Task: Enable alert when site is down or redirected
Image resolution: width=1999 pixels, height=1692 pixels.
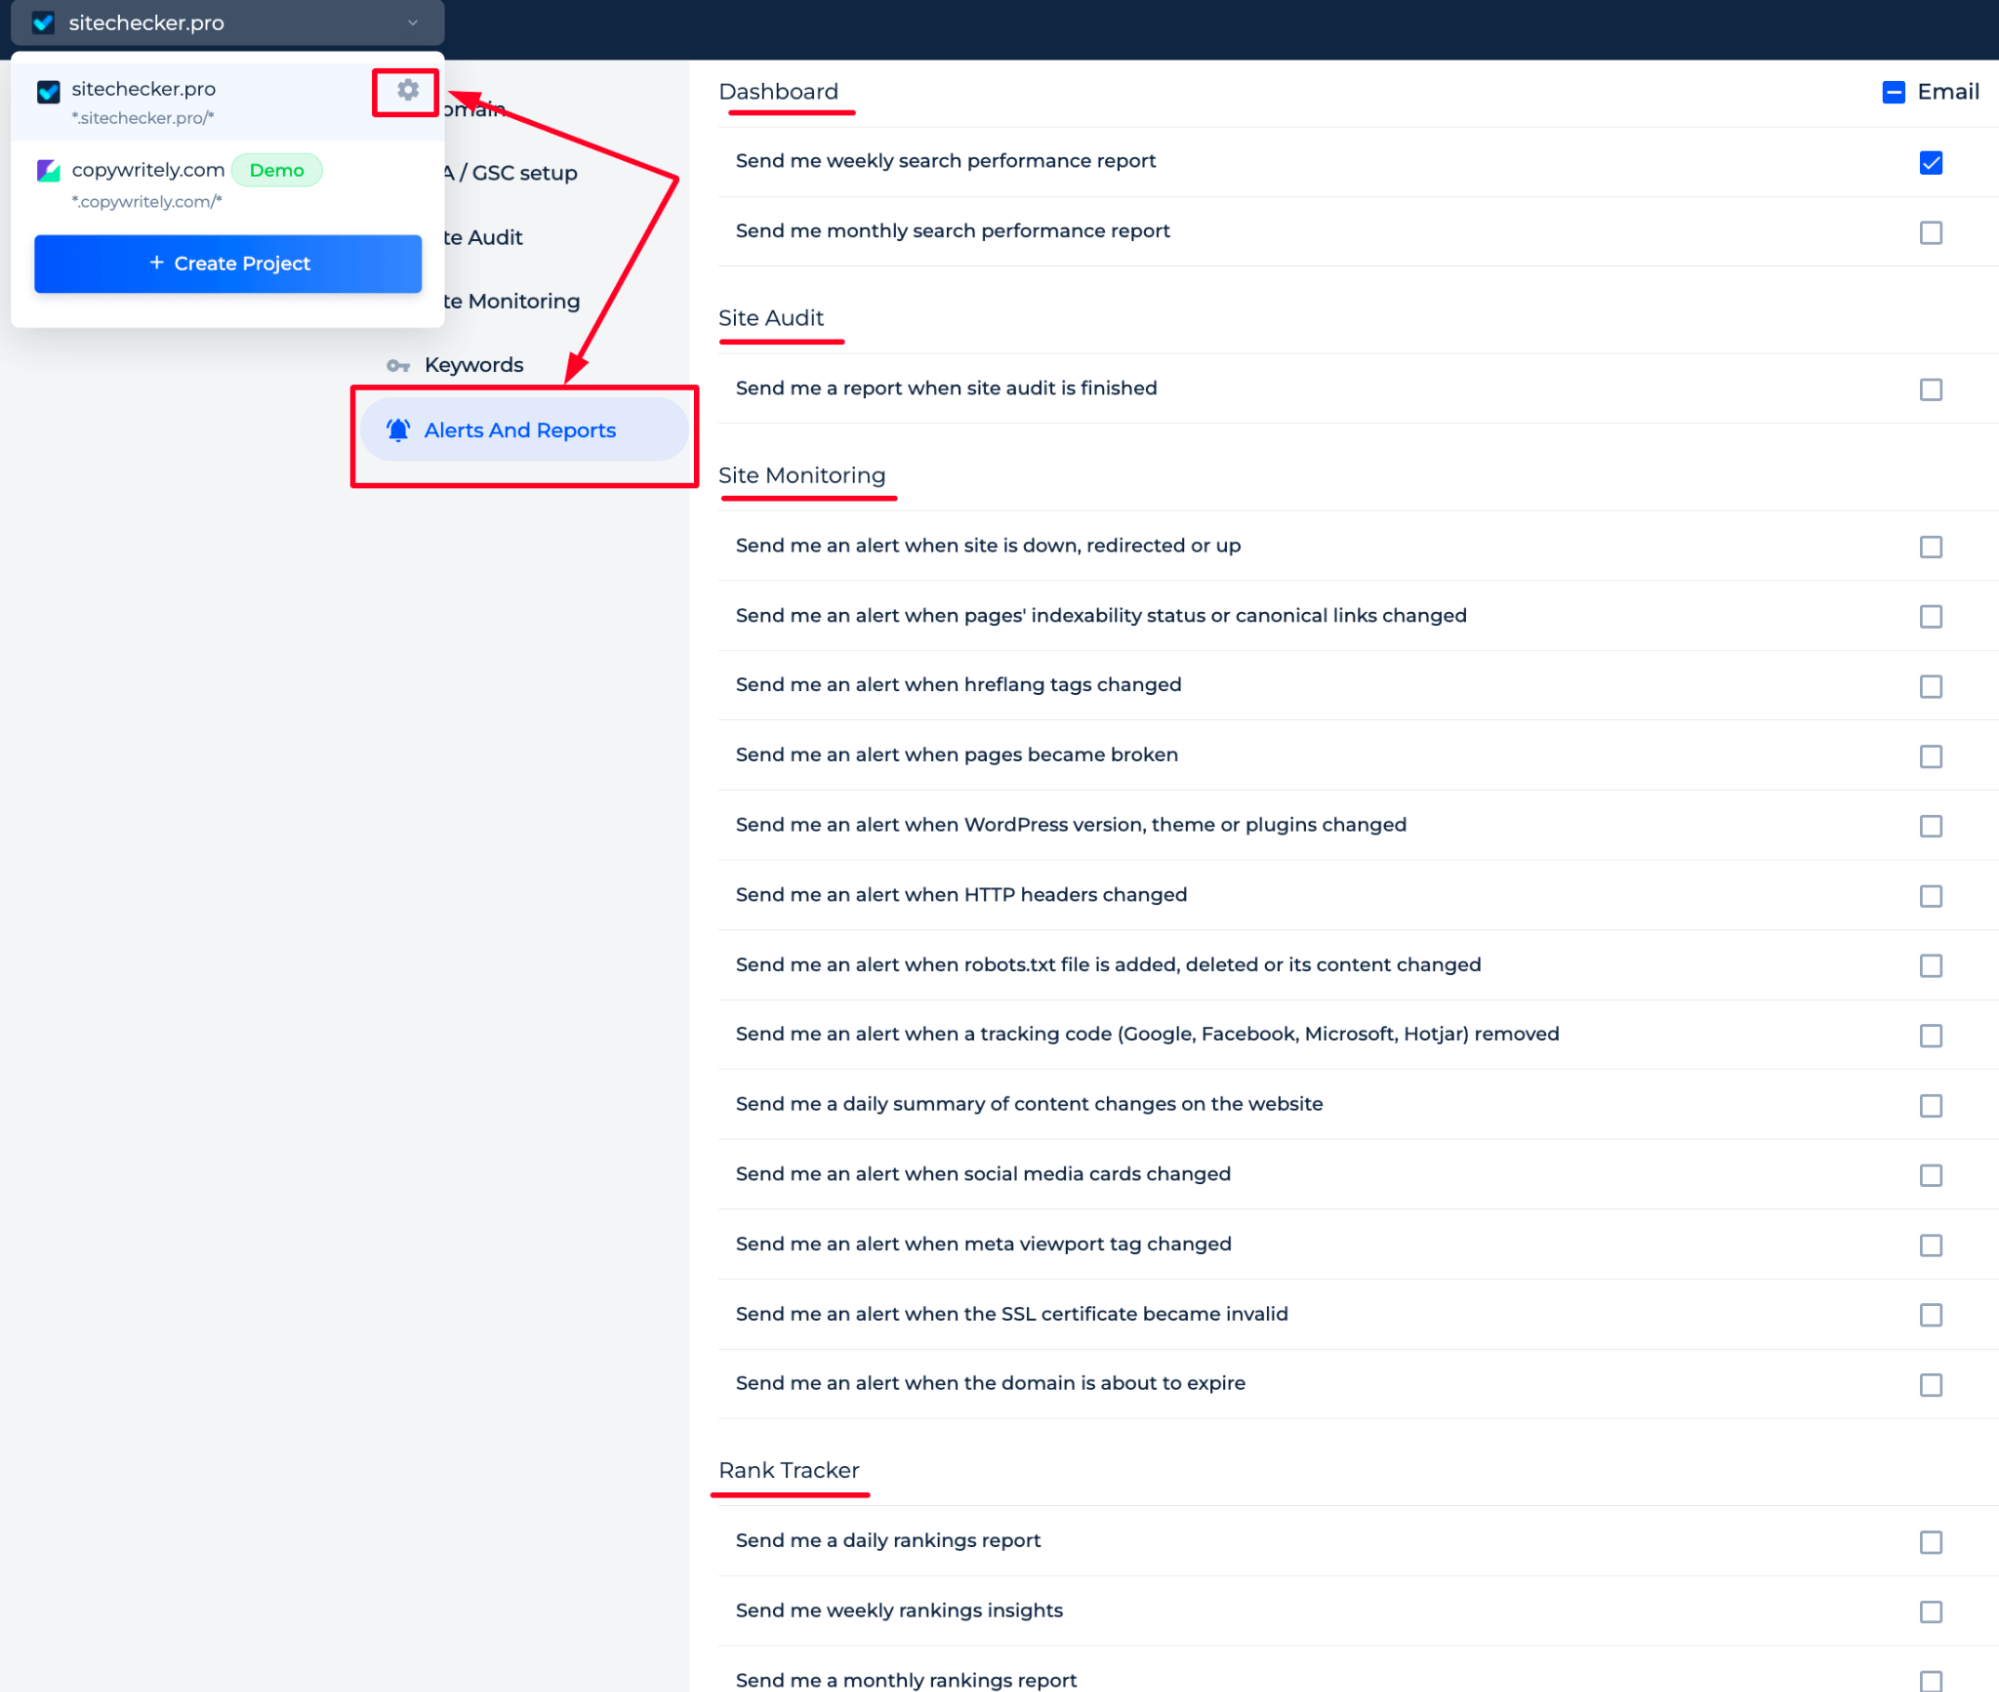Action: coord(1930,546)
